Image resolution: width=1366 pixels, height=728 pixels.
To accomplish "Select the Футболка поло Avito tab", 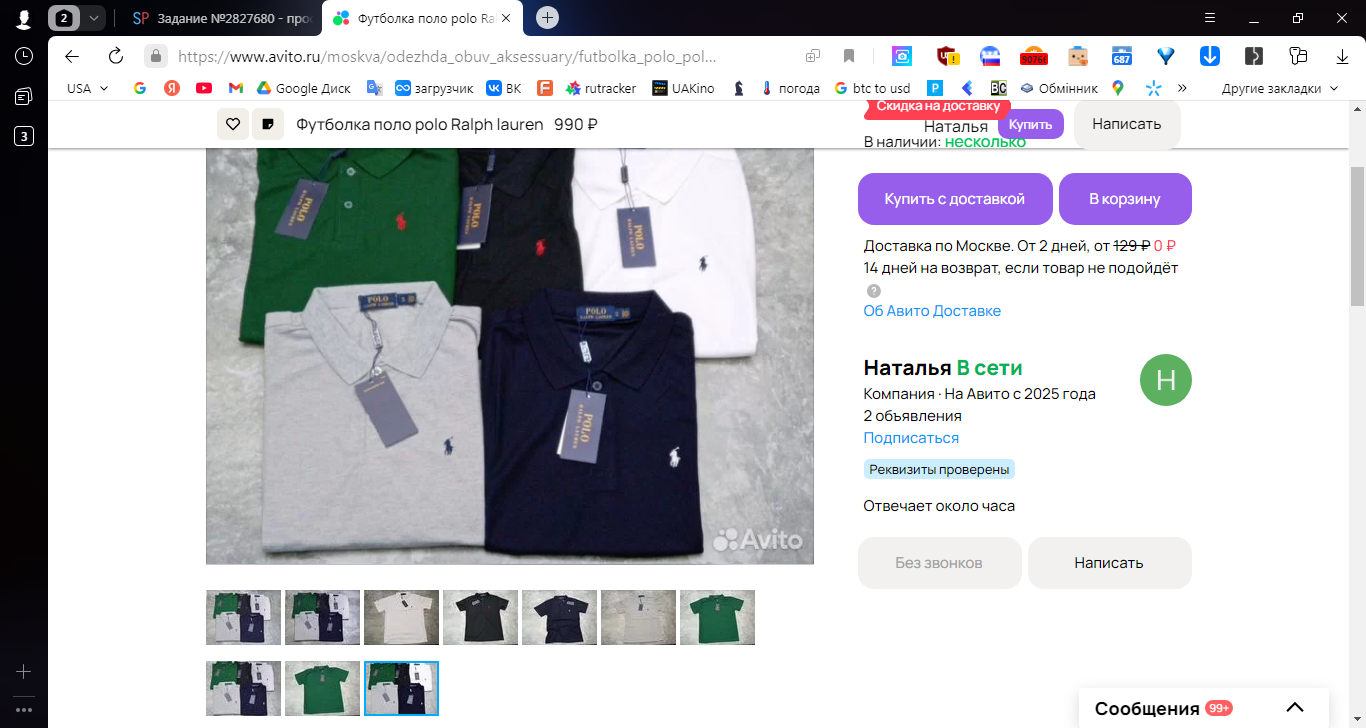I will click(x=420, y=18).
